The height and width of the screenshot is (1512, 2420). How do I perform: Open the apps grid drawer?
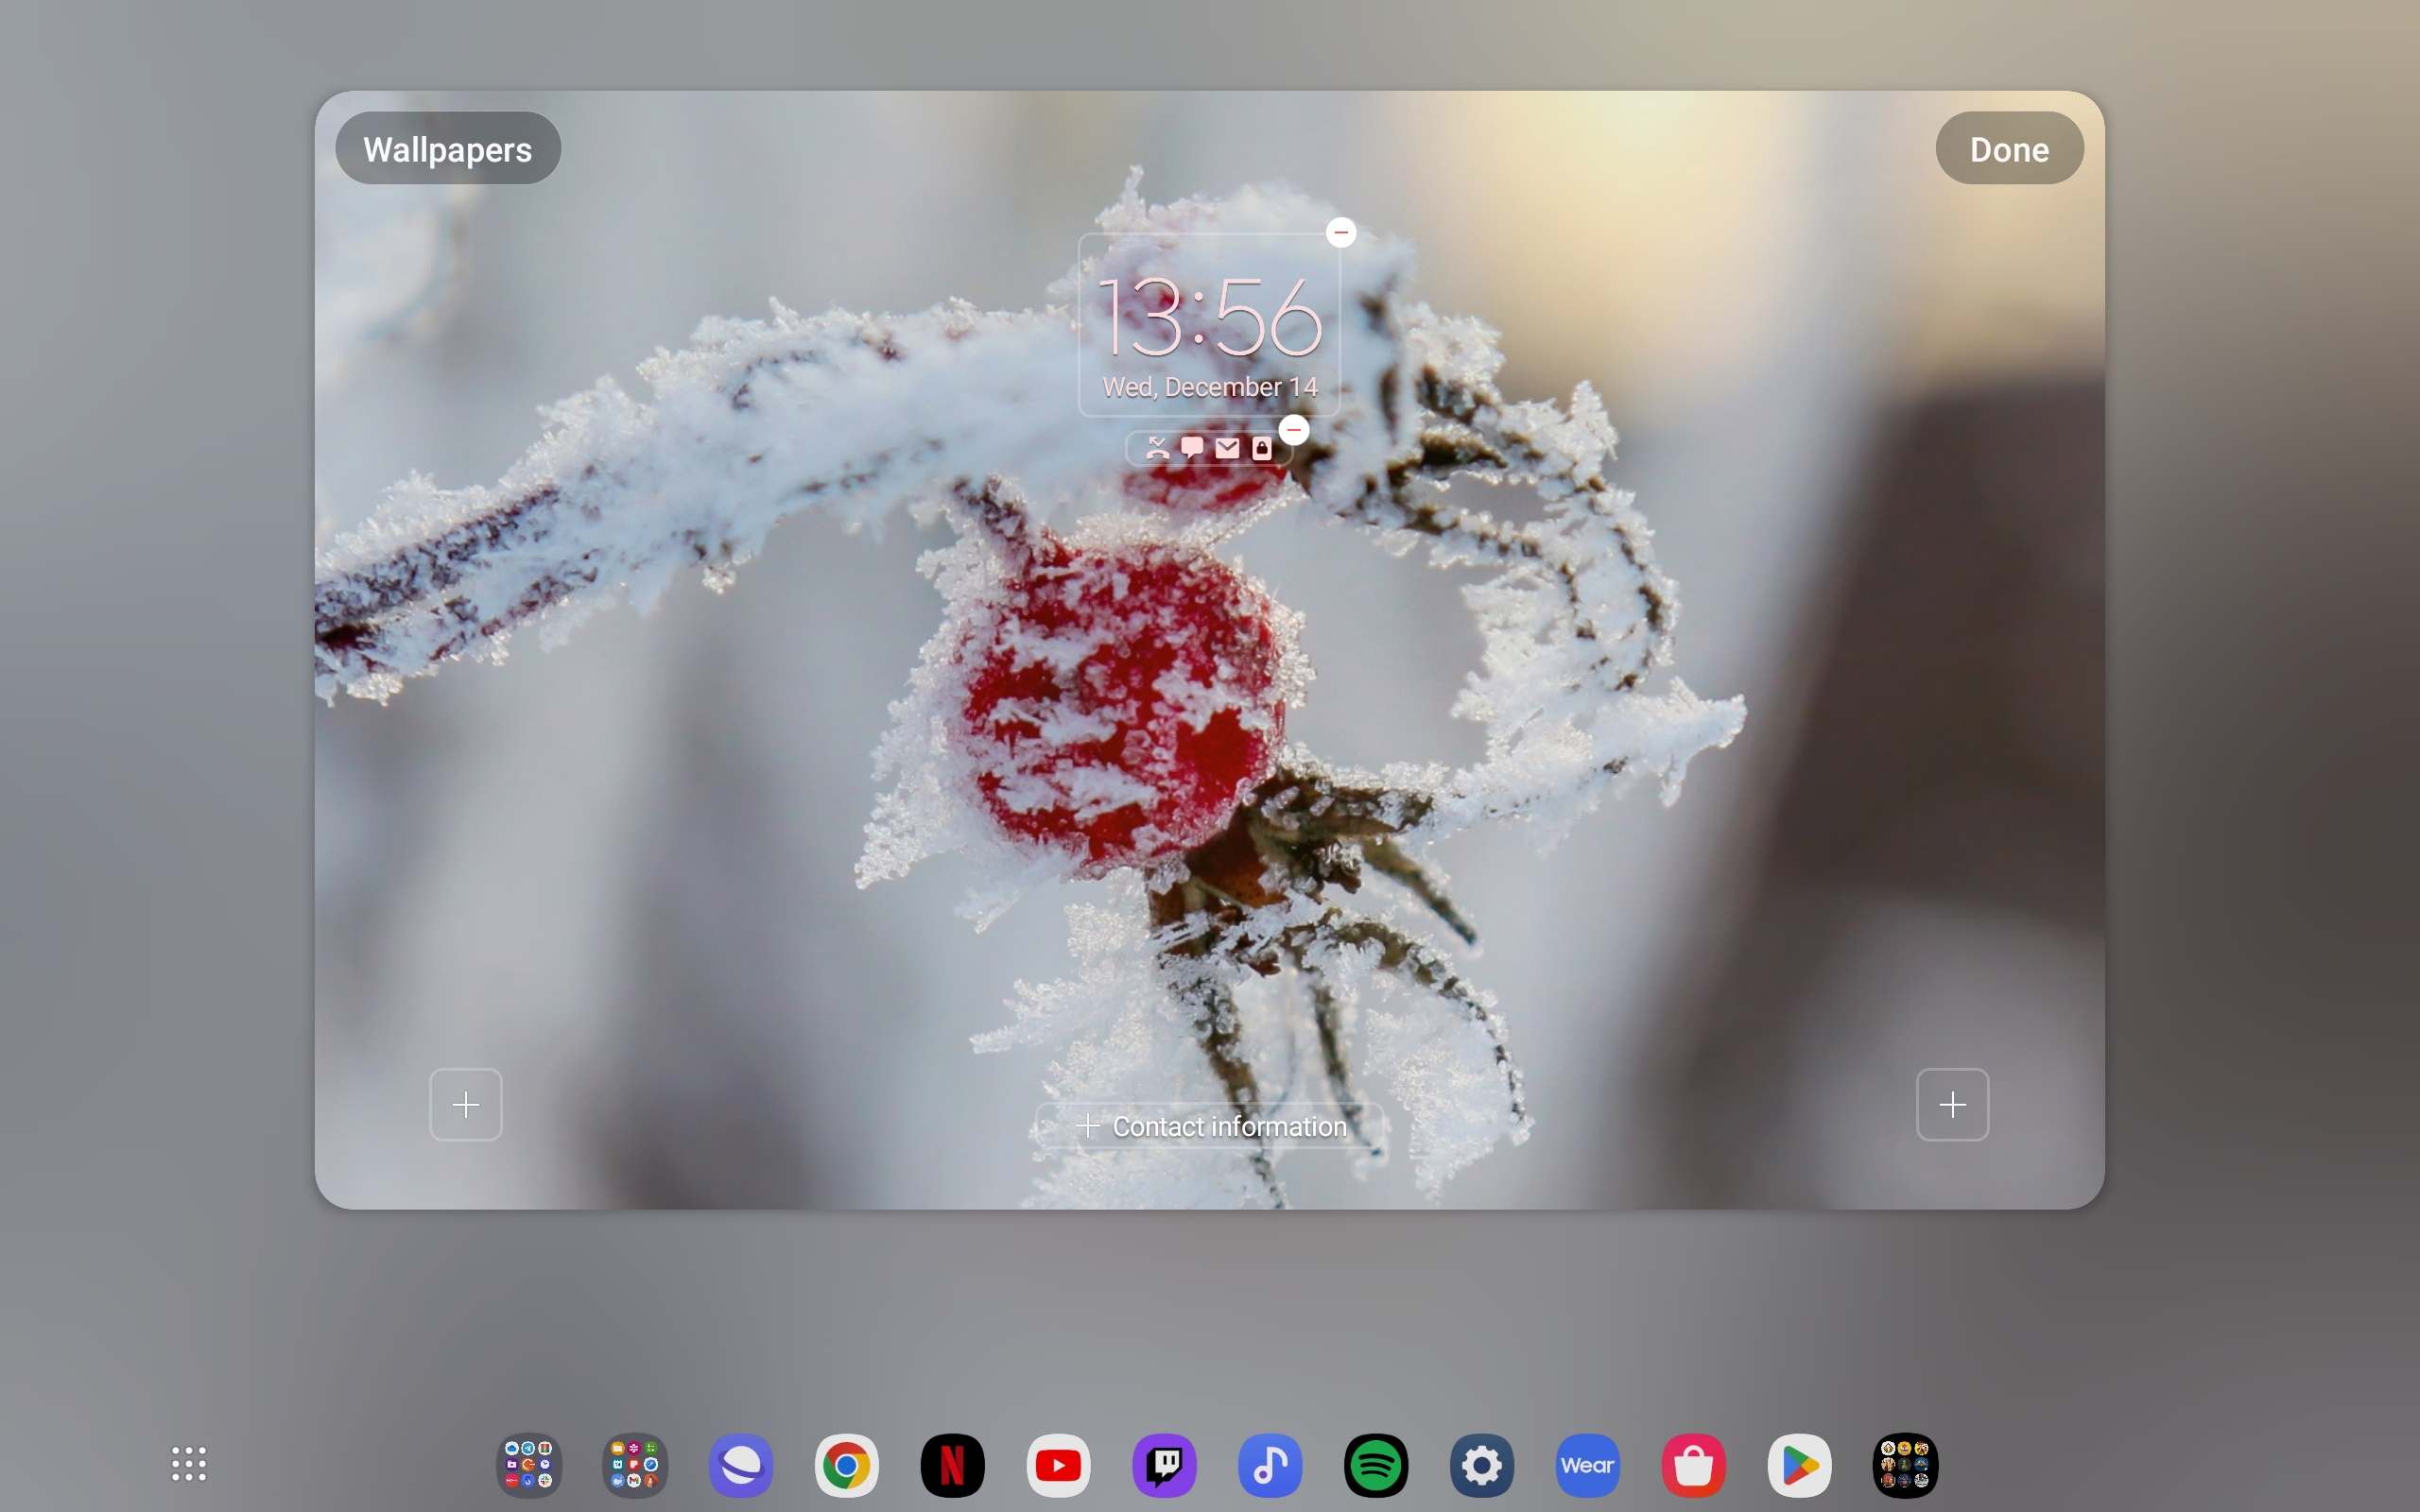(x=188, y=1464)
